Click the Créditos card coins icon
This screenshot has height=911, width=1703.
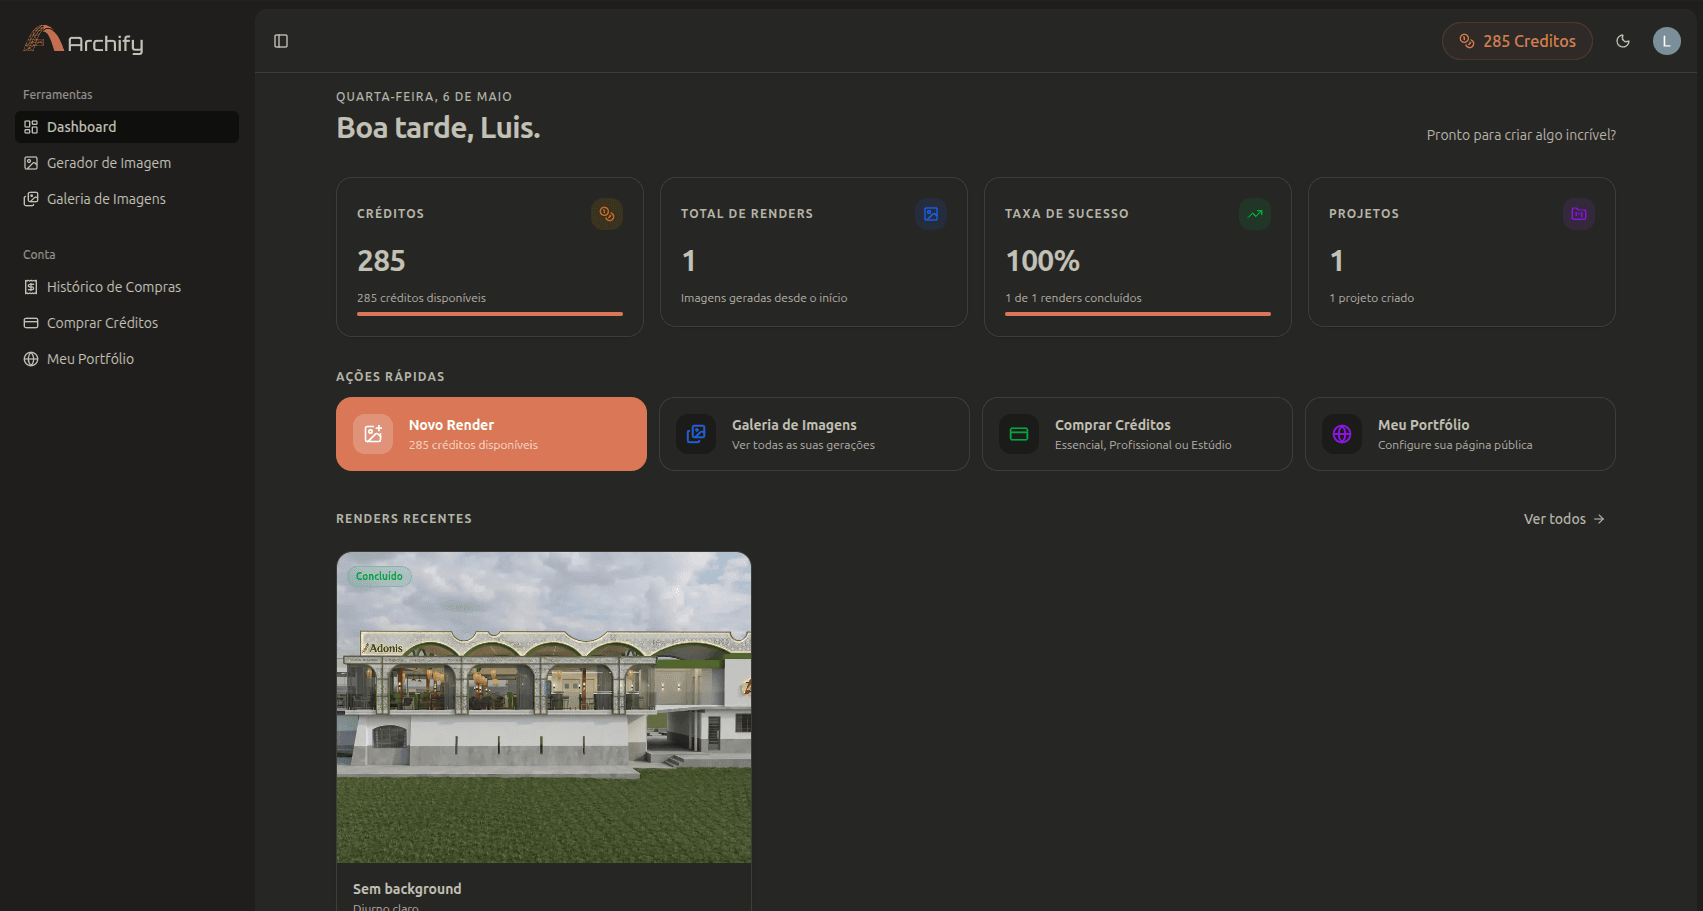click(x=607, y=214)
